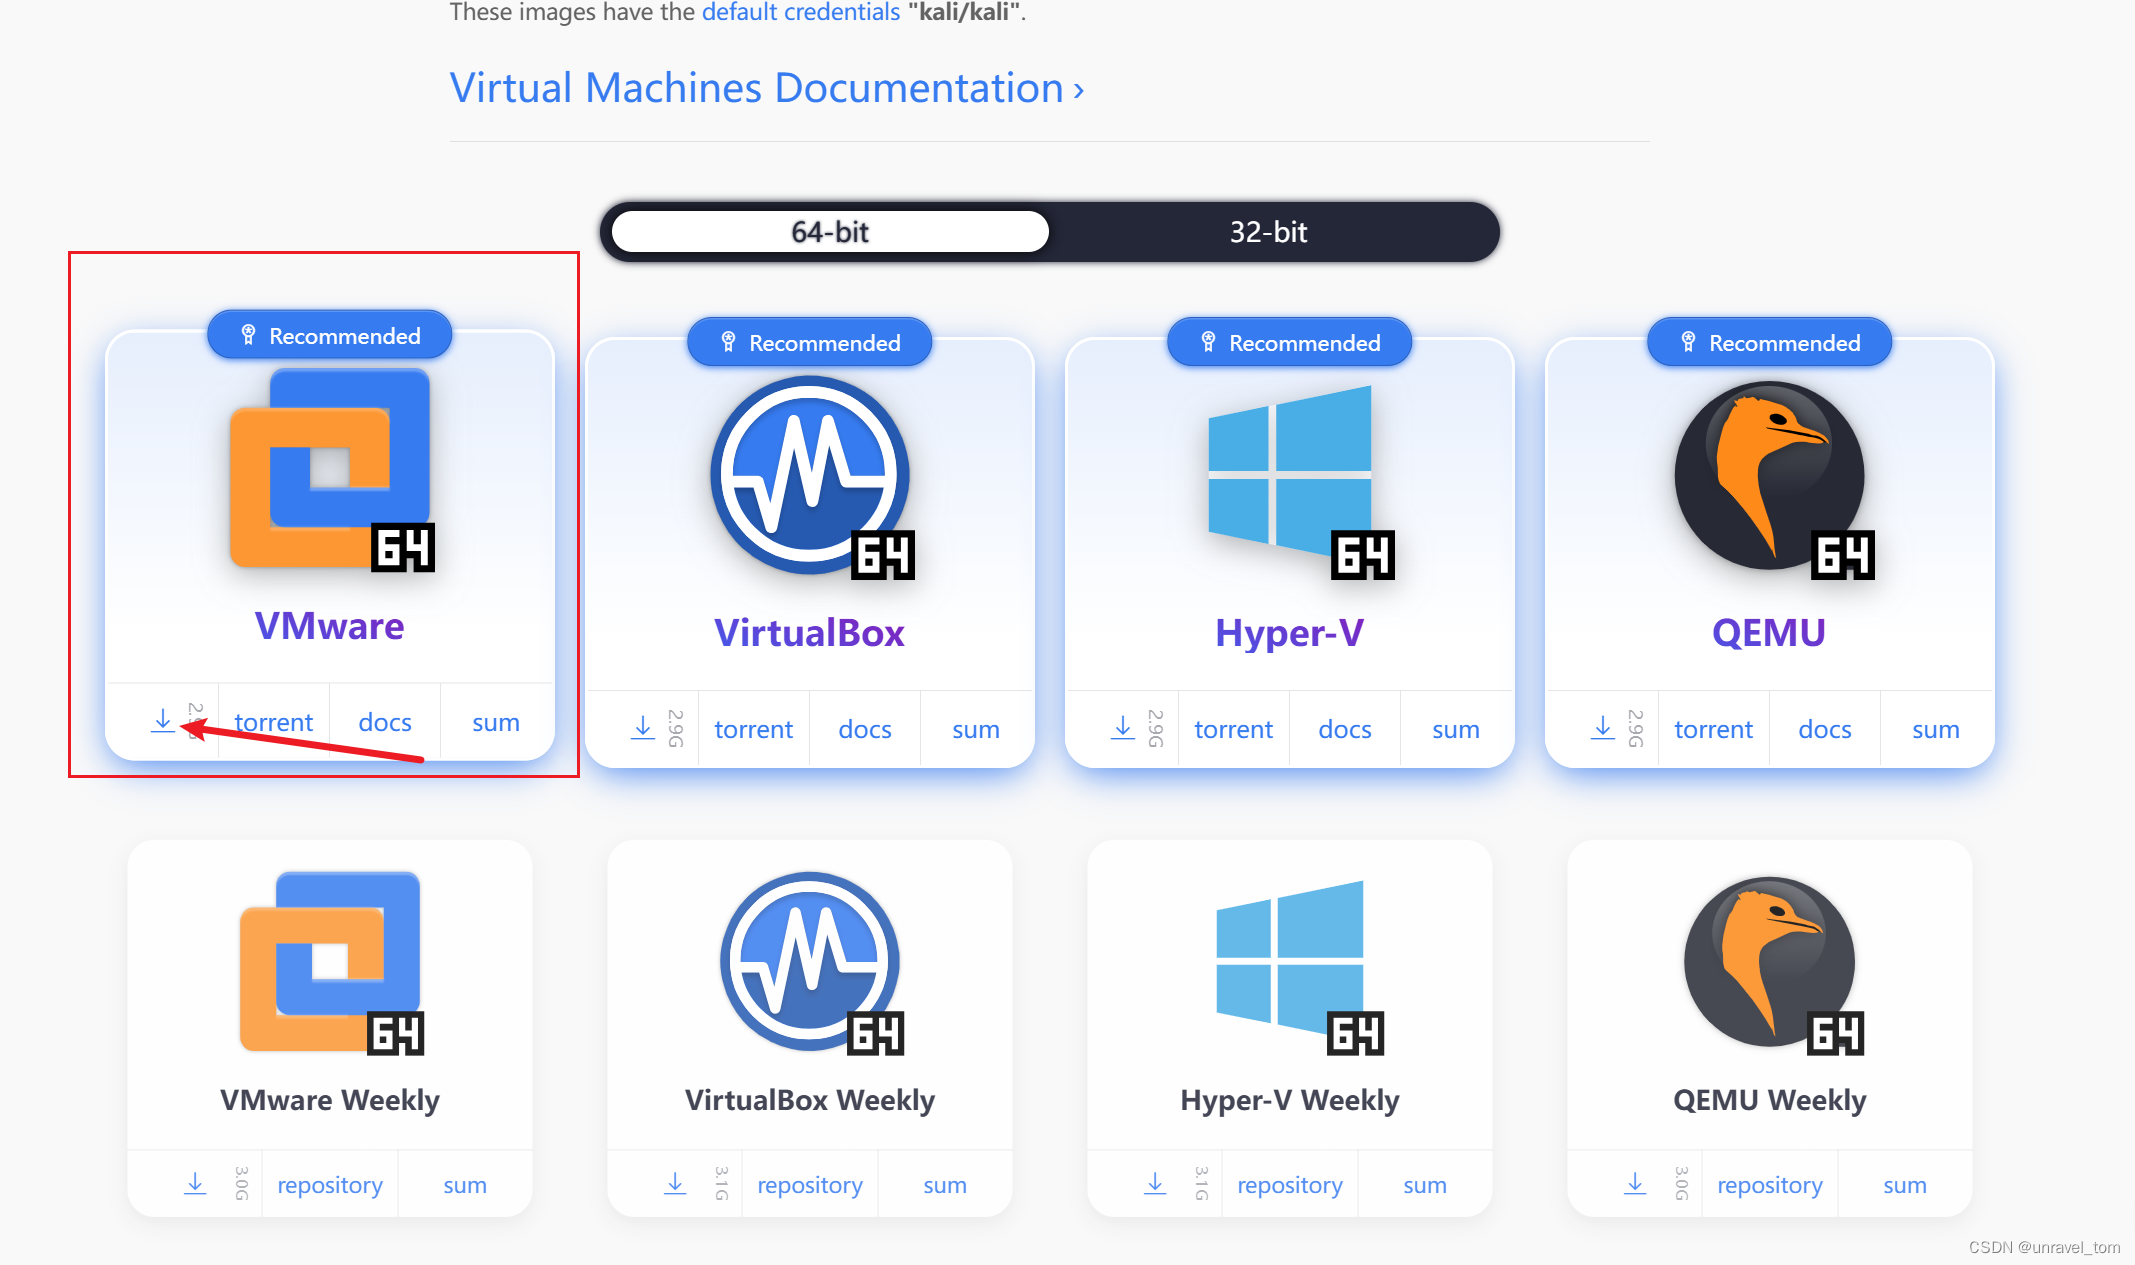Viewport: 2135px width, 1265px height.
Task: Open the VMware Weekly repository link
Action: 330,1185
